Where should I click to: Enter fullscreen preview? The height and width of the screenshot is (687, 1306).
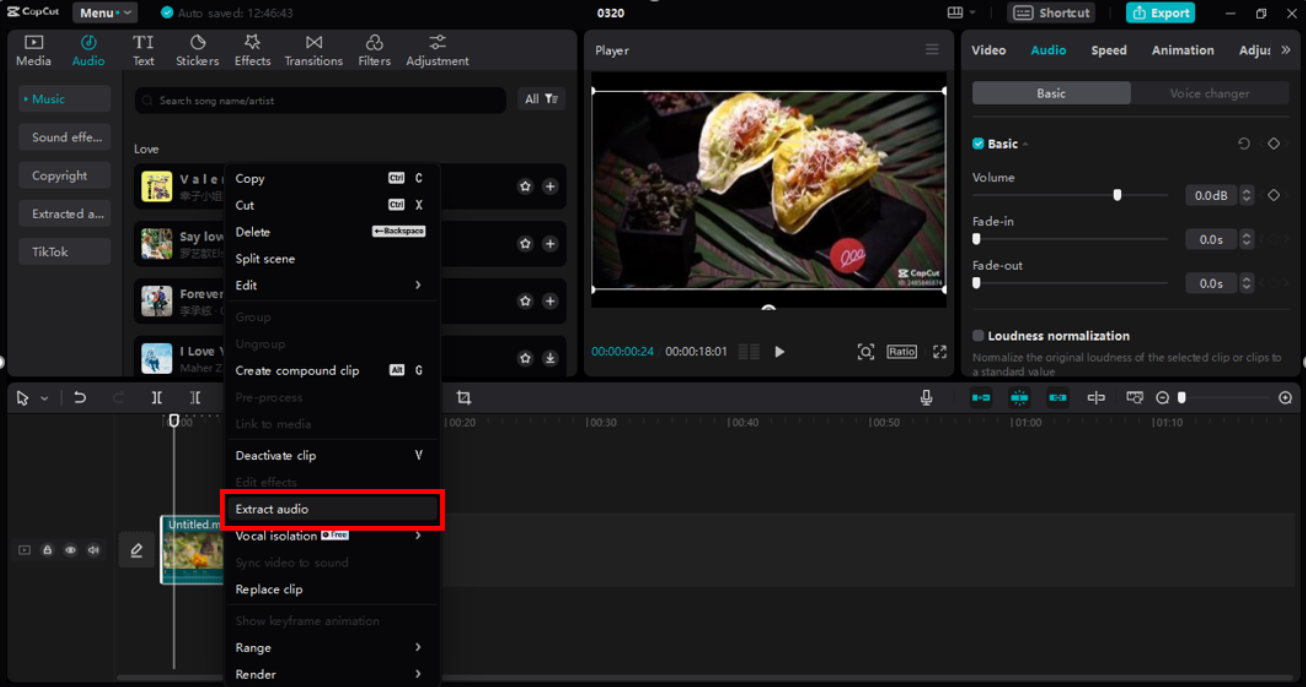coord(940,352)
